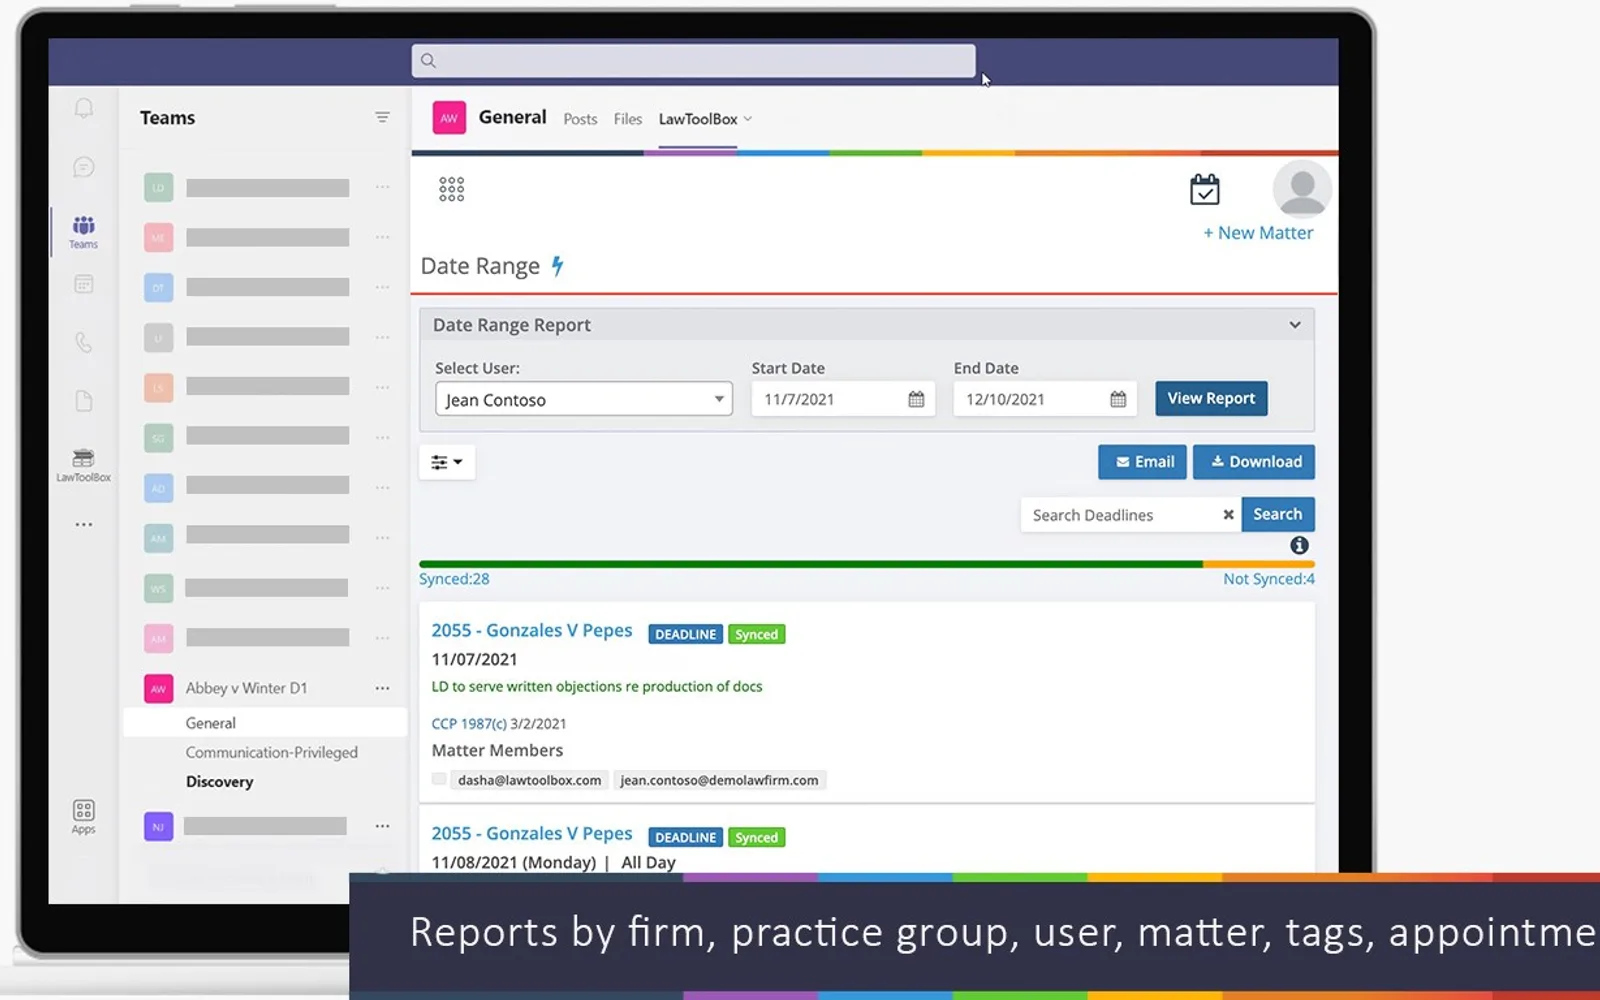Expand the LawToolBox tab chevron

click(748, 119)
